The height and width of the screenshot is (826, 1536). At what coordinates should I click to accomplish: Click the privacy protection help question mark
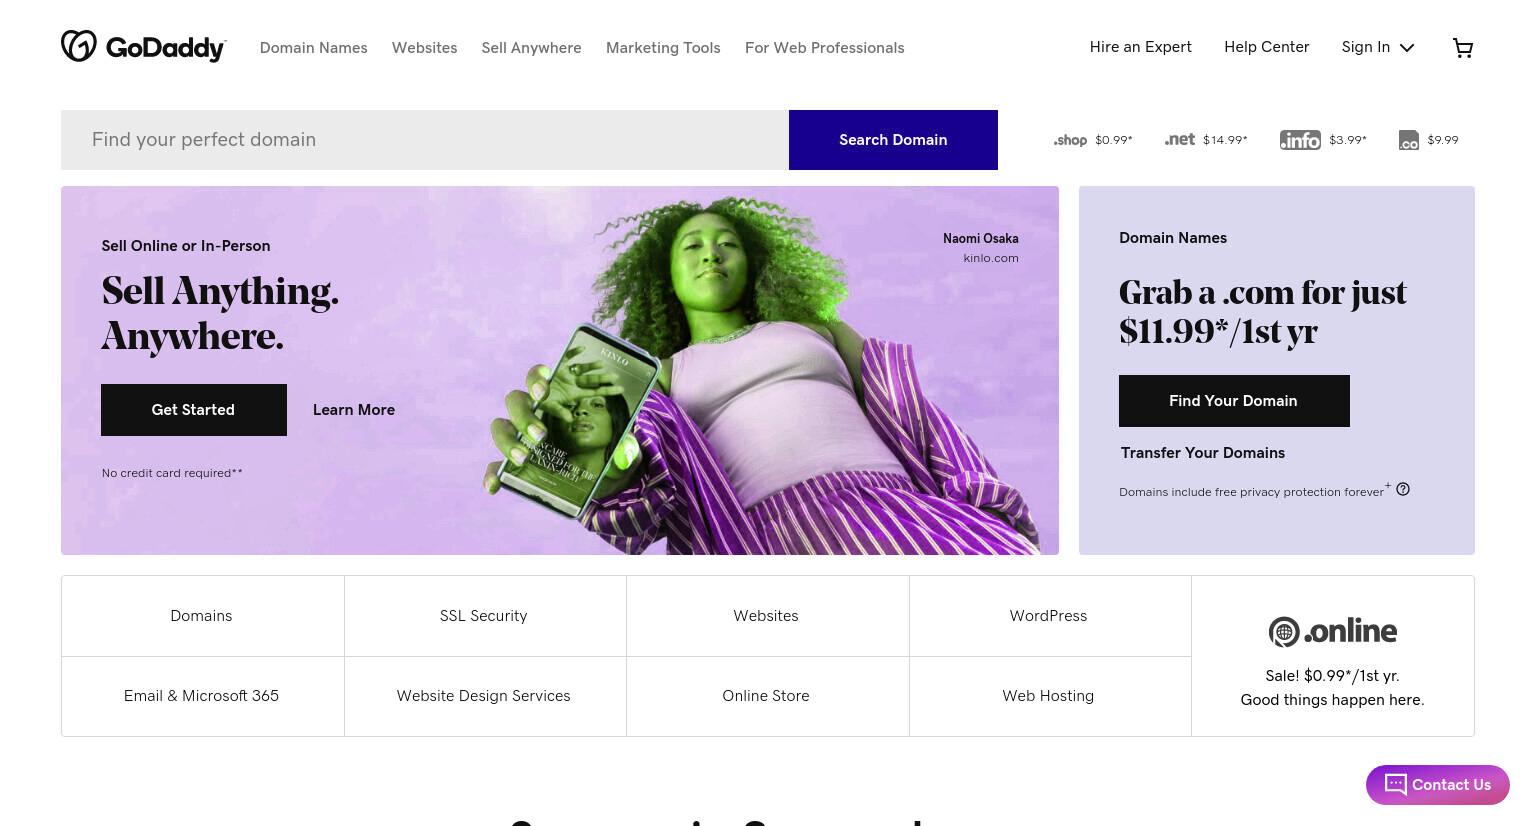click(x=1403, y=489)
